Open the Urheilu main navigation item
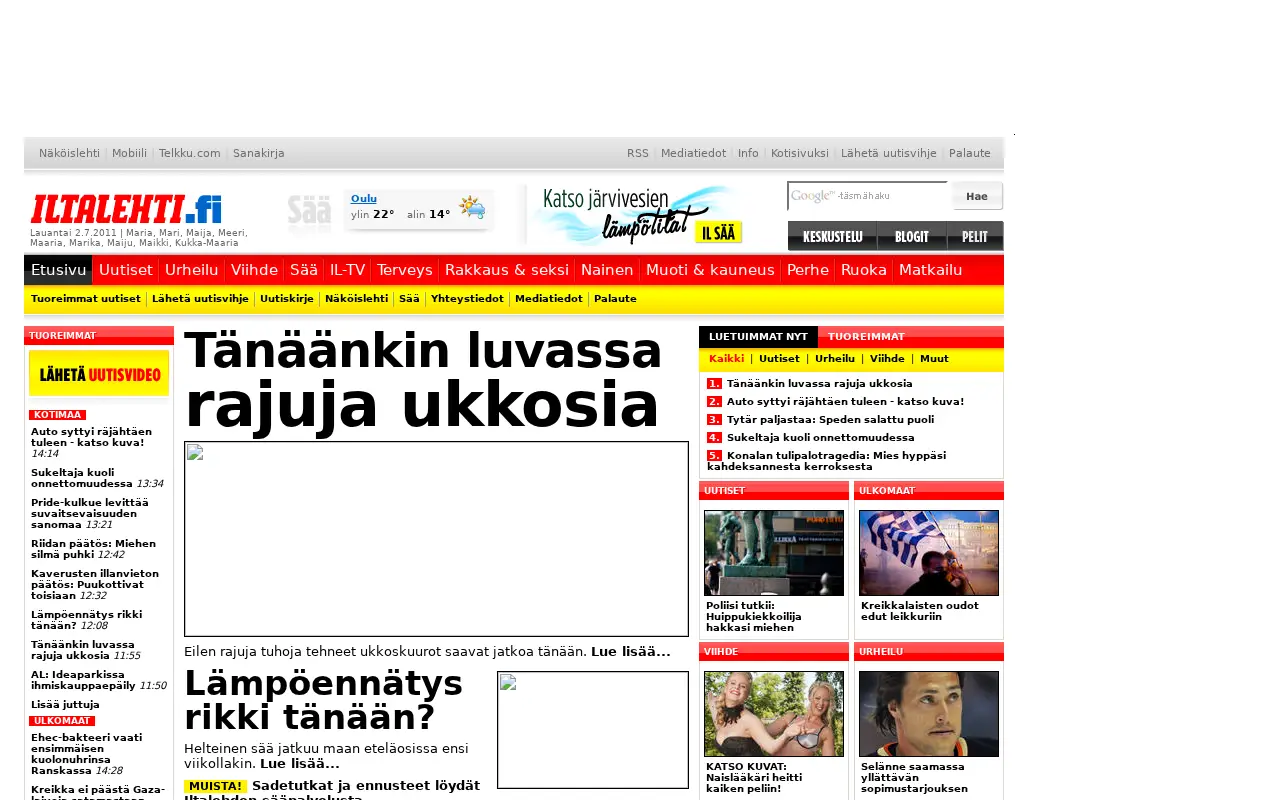 192,270
